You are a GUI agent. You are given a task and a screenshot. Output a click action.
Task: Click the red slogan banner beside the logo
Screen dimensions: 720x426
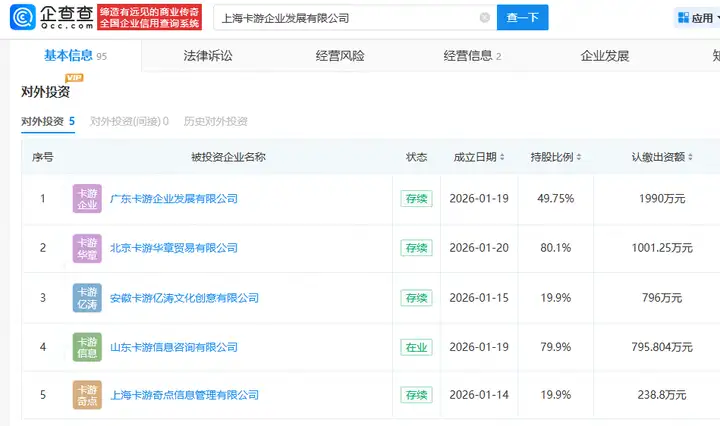tap(149, 17)
